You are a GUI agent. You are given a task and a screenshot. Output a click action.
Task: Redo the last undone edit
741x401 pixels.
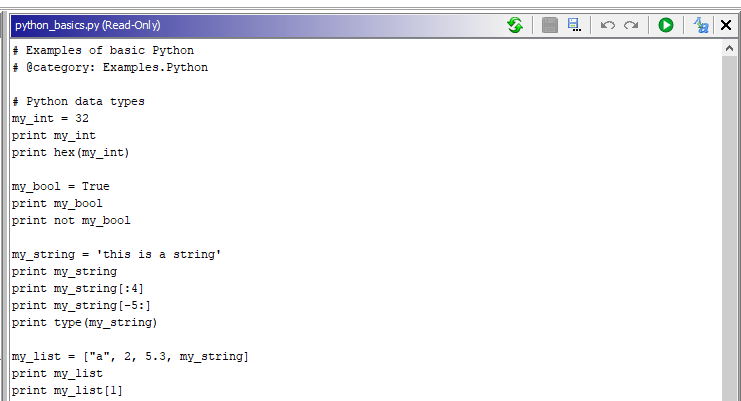tap(631, 25)
